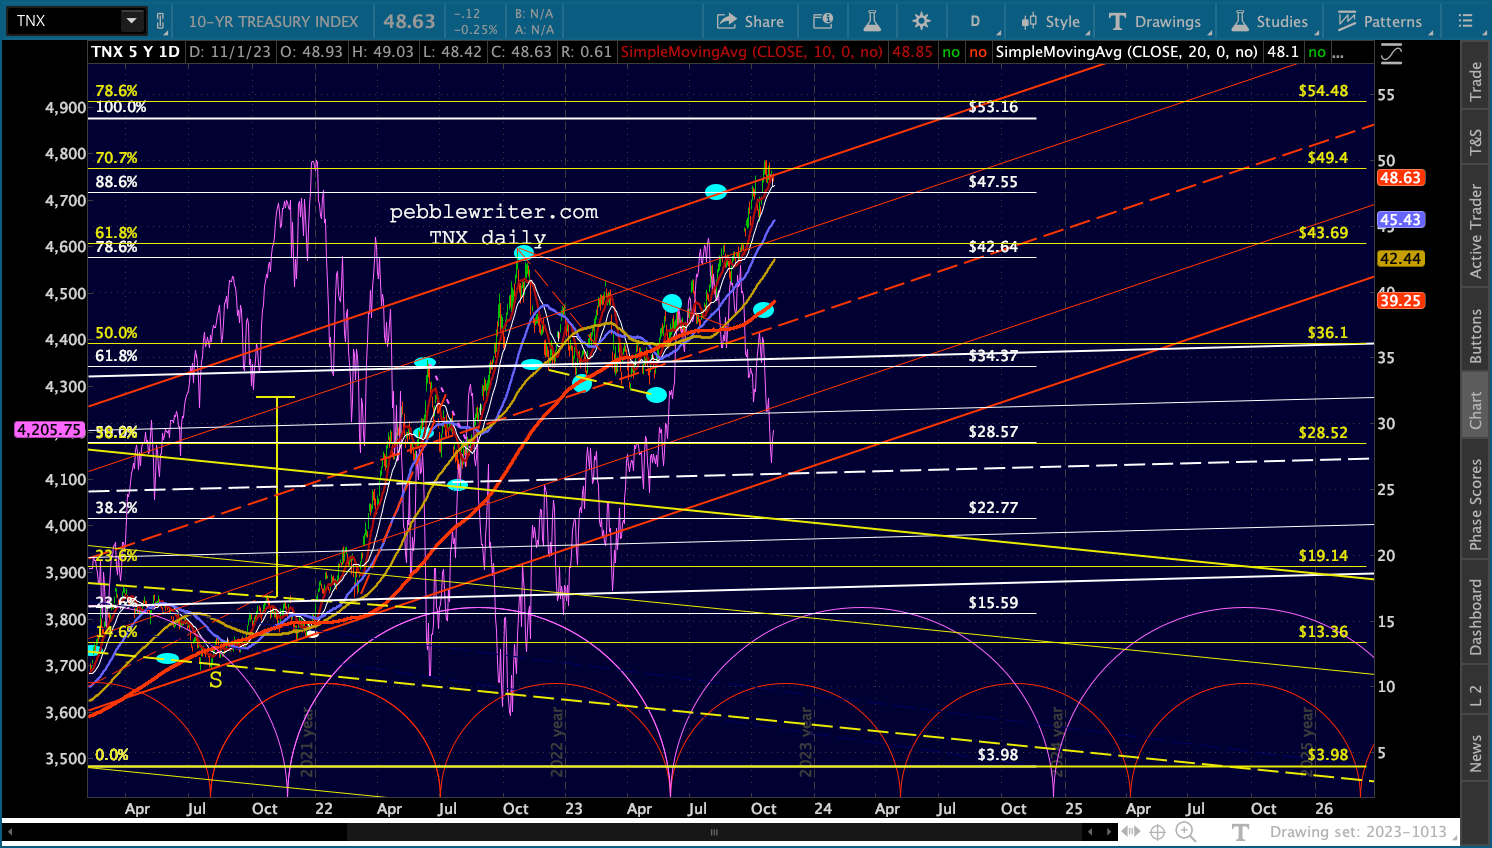
Task: Click the zoom-in magnifier icon
Action: coord(1186,832)
